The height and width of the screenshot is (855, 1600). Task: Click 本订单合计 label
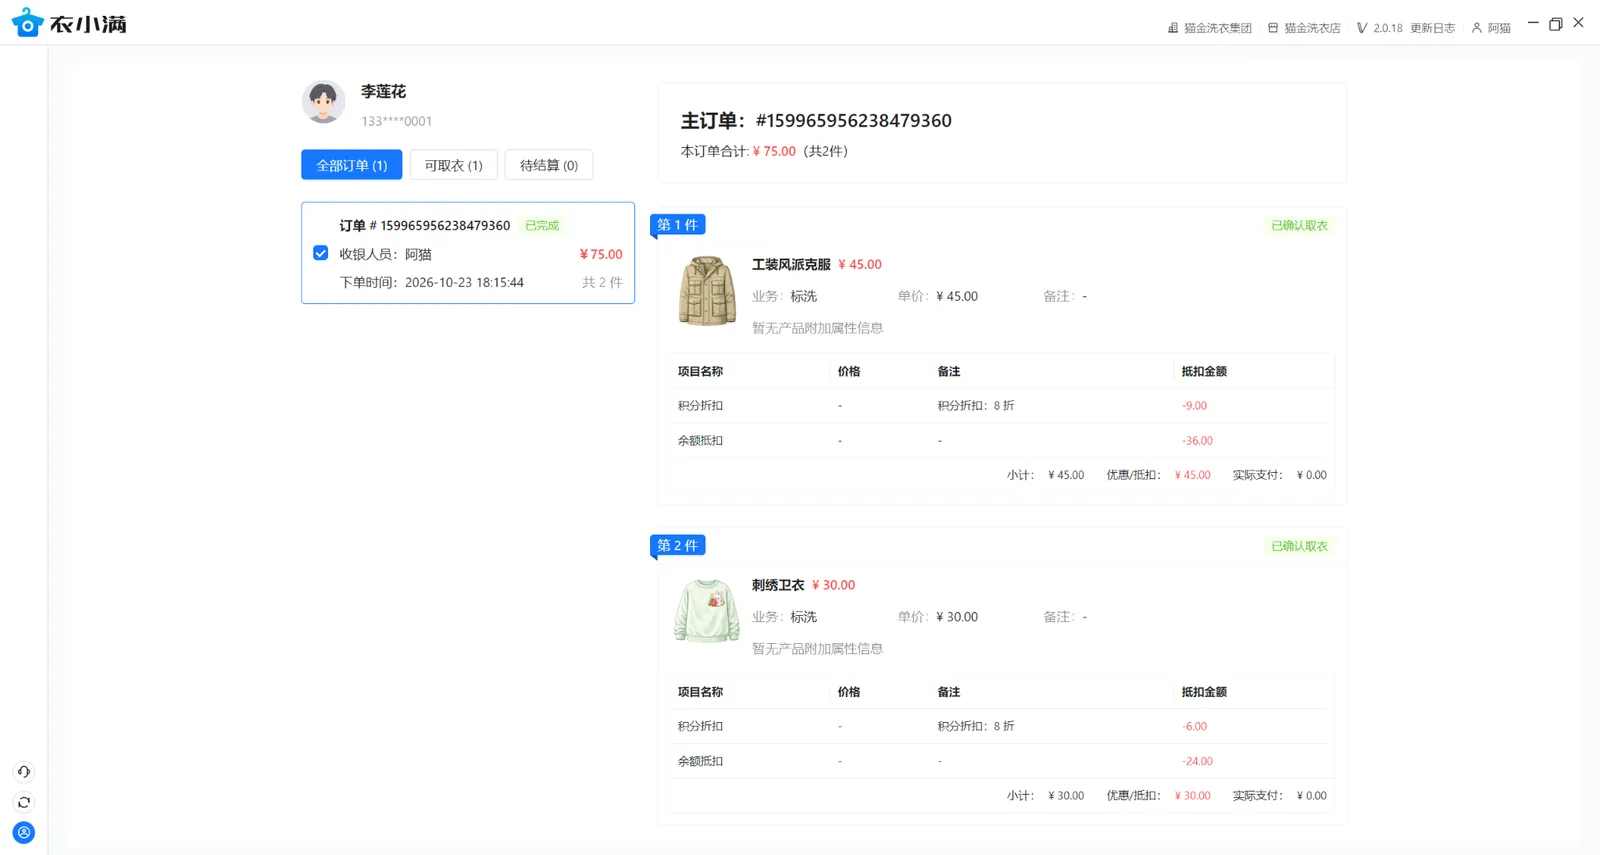point(714,151)
